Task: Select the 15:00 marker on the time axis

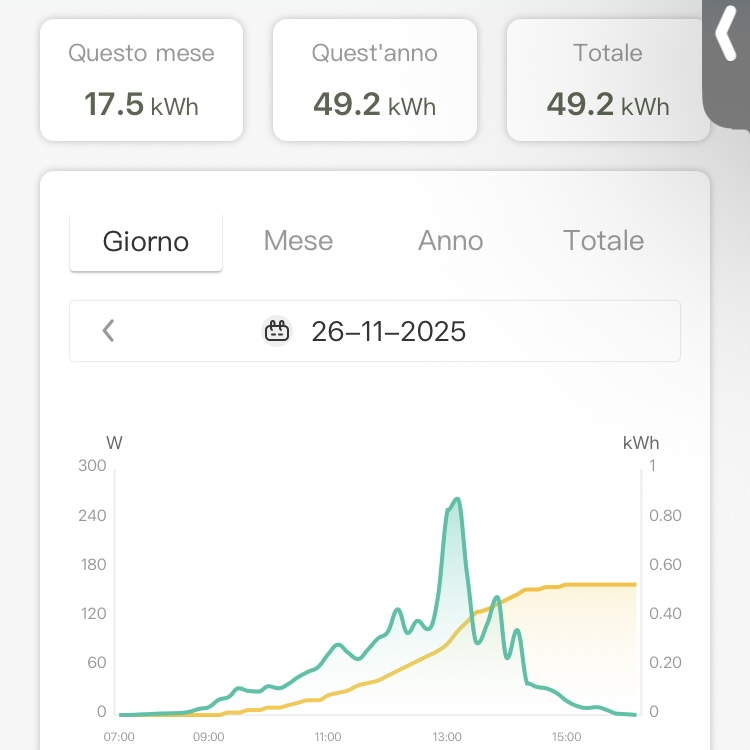Action: pyautogui.click(x=566, y=737)
